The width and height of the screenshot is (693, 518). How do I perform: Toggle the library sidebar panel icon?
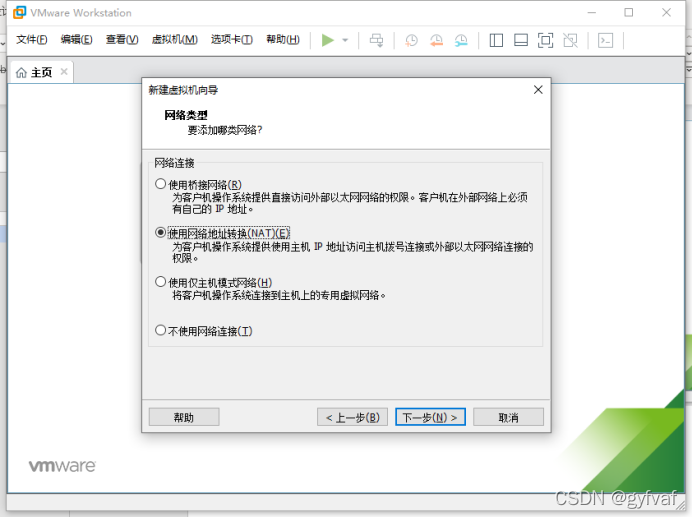pyautogui.click(x=496, y=40)
